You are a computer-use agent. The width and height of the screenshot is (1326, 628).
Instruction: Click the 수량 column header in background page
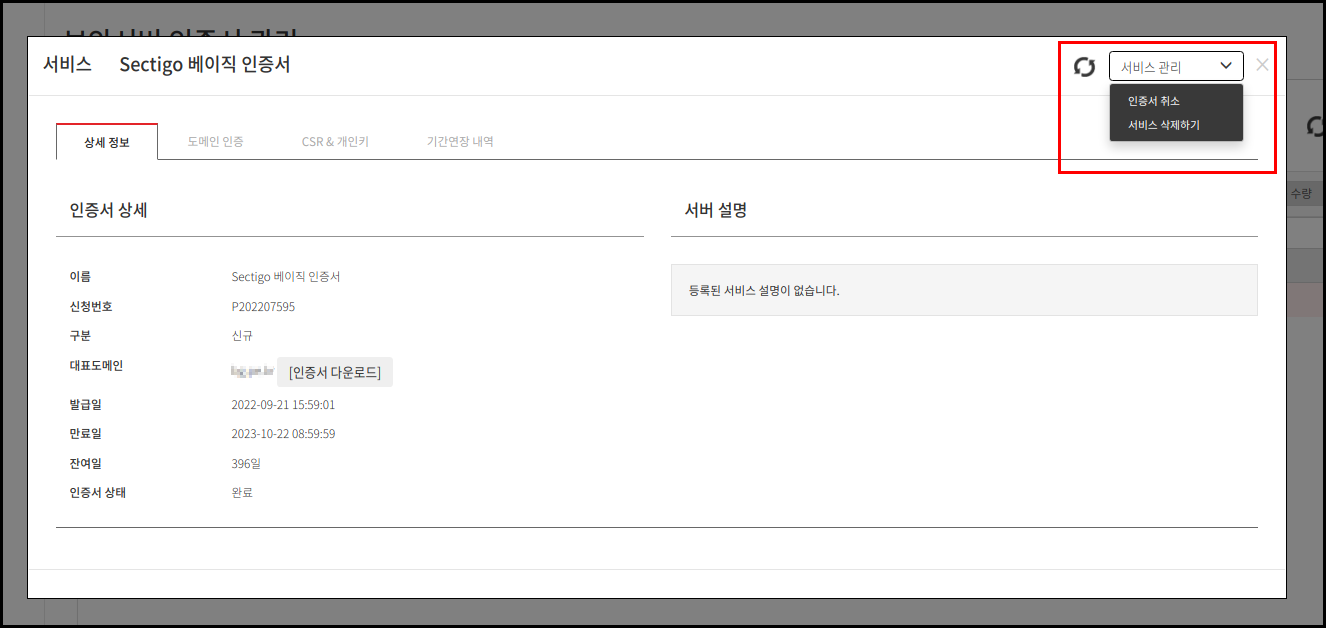point(1301,194)
